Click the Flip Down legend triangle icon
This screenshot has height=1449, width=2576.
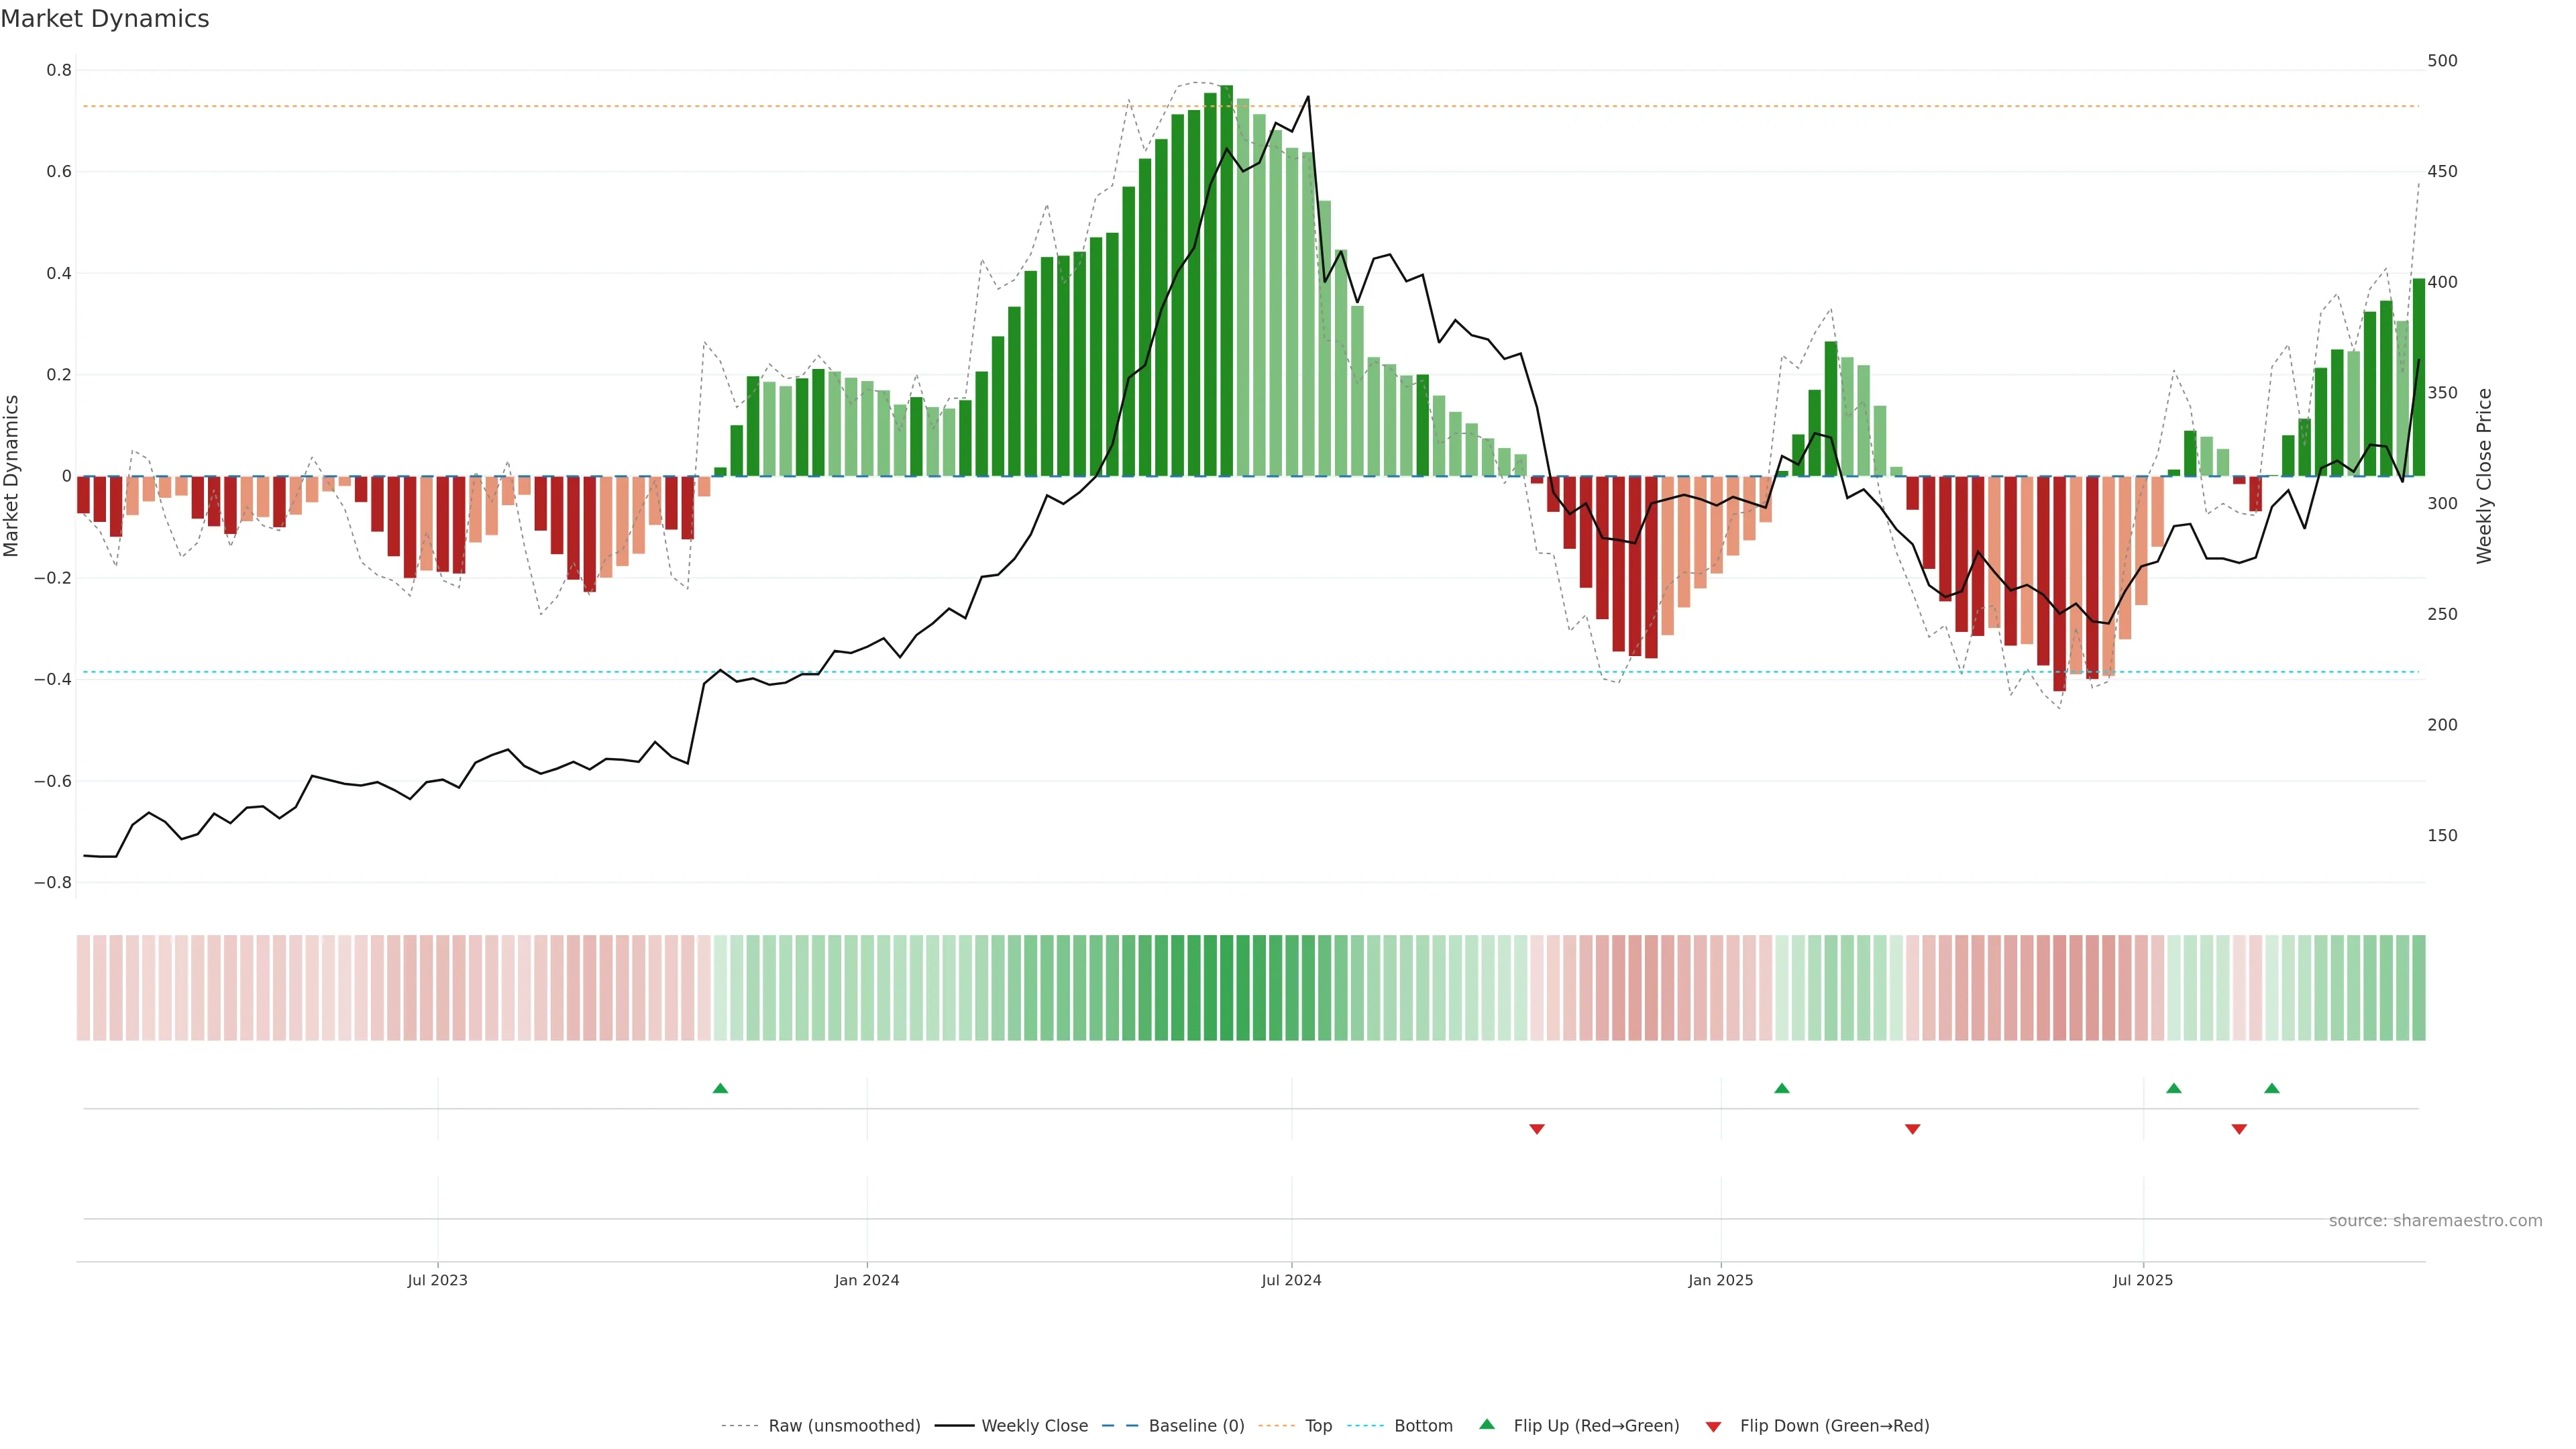tap(1713, 1426)
